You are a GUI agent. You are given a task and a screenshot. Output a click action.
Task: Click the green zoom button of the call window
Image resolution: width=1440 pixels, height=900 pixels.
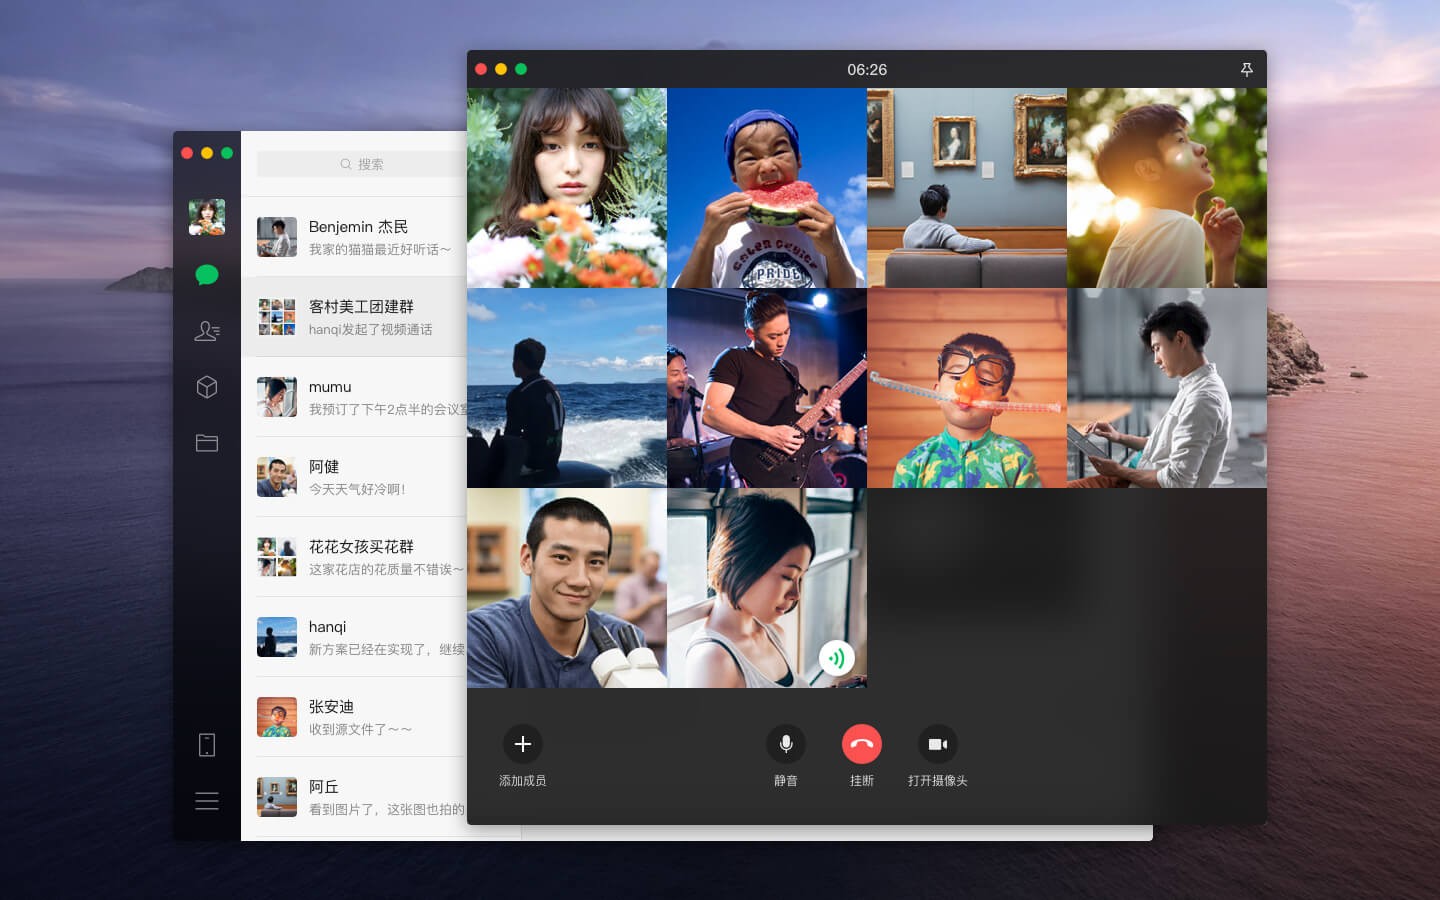[521, 69]
